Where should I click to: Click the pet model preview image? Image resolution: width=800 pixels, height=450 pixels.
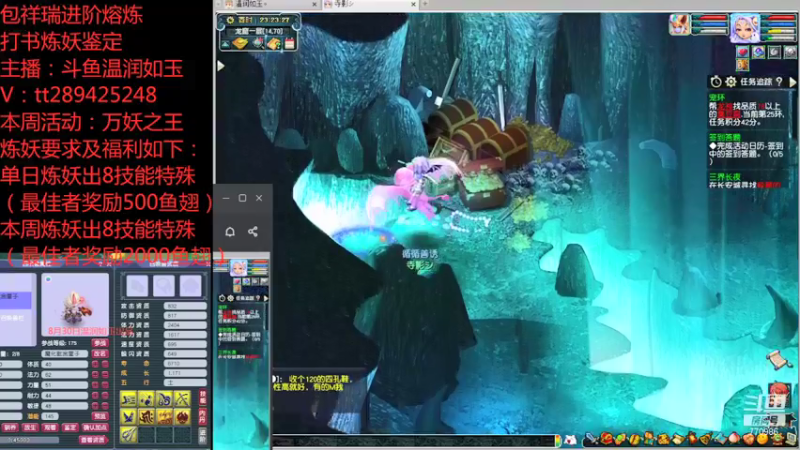point(75,305)
